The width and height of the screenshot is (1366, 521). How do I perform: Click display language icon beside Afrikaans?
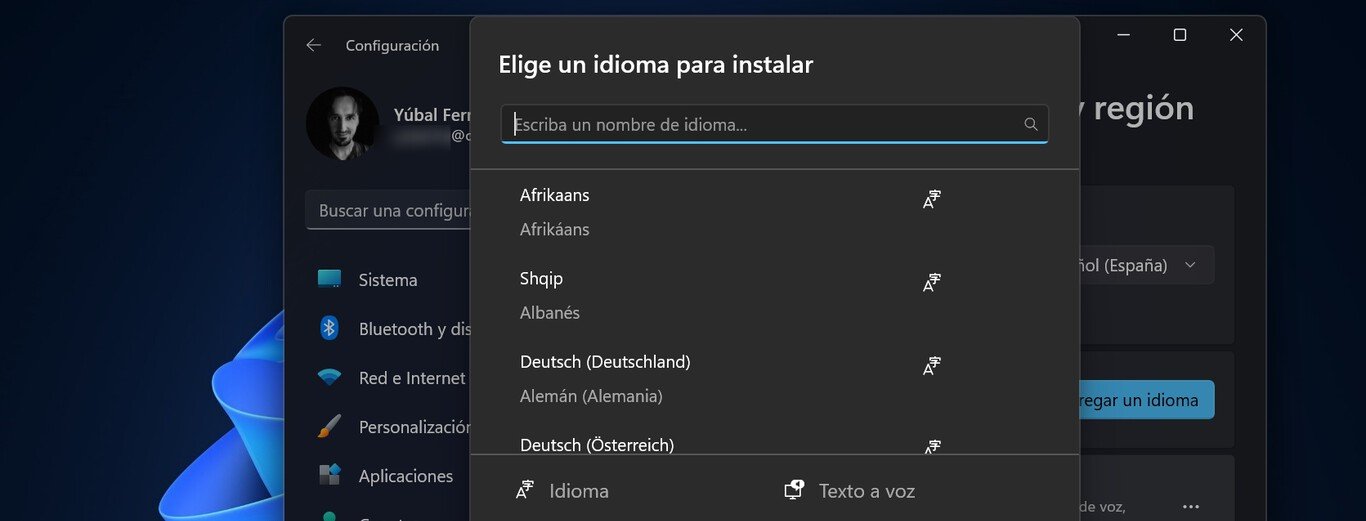pos(932,199)
